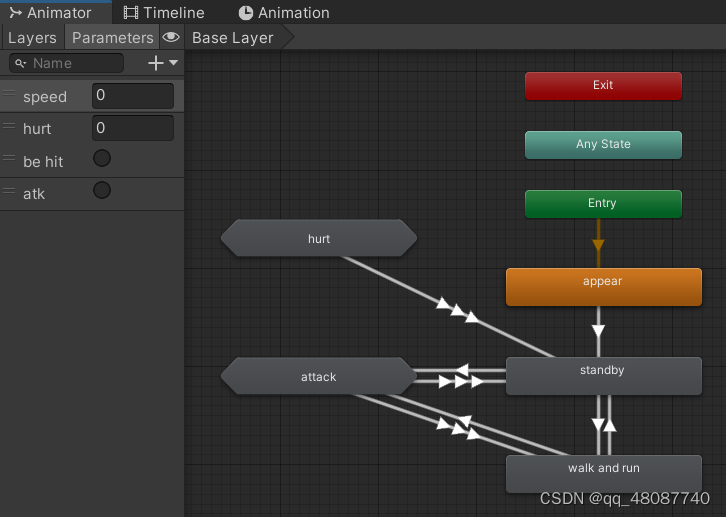Select the standby state node
This screenshot has height=517, width=726.
tap(604, 376)
